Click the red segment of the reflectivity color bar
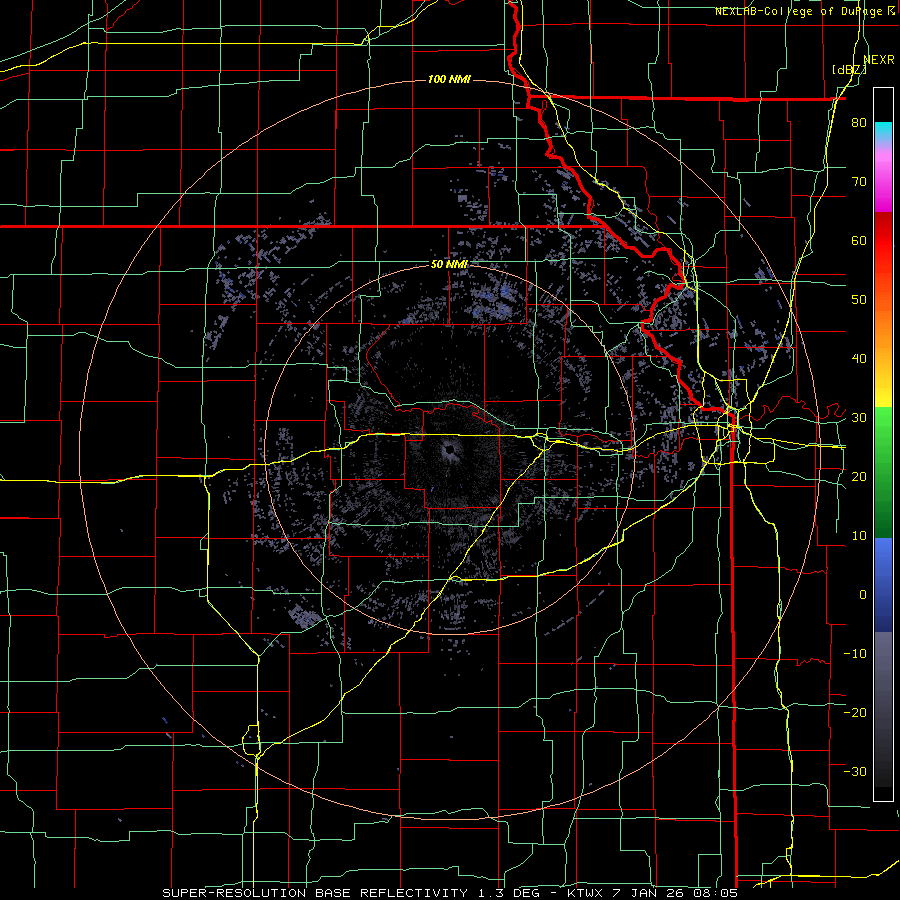The image size is (900, 900). tap(883, 241)
